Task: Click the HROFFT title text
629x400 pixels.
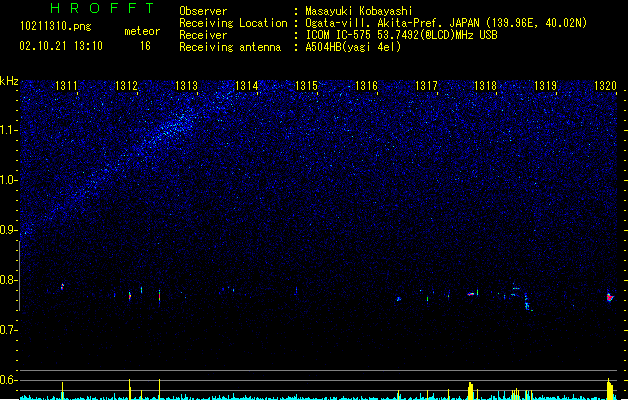Action: tap(102, 8)
